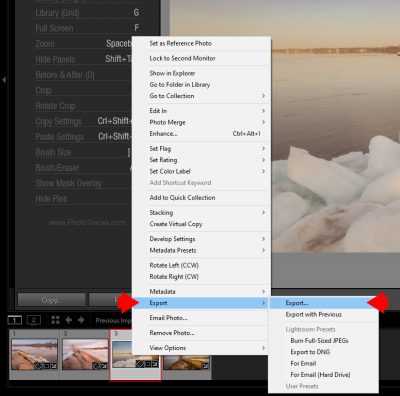Click the Full Screen shortcut text

coord(55,29)
